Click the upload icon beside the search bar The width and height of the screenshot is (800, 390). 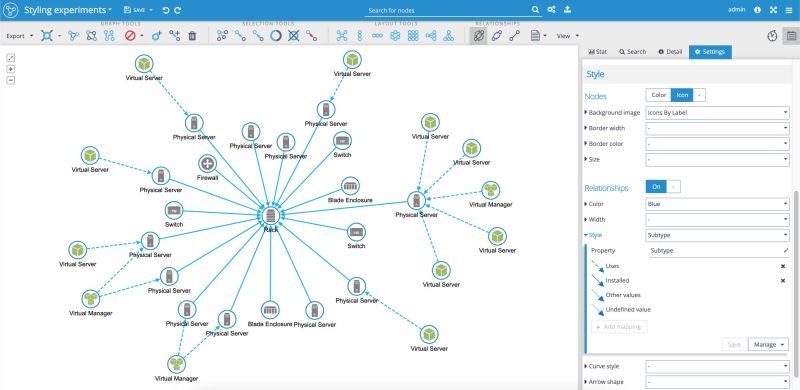click(567, 10)
